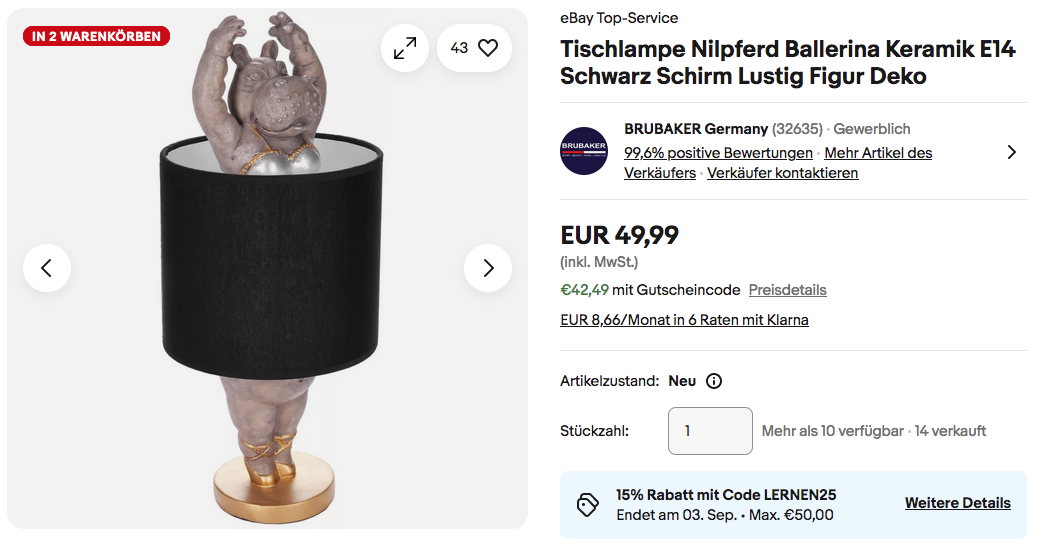
Task: Expand the product image to fullscreen
Action: click(405, 47)
